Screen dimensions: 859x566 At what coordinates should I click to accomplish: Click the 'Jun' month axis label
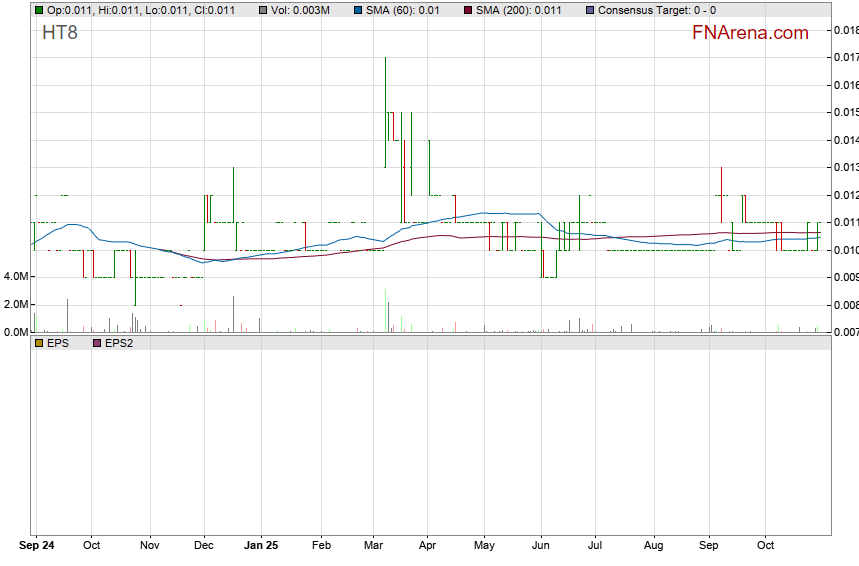[541, 547]
